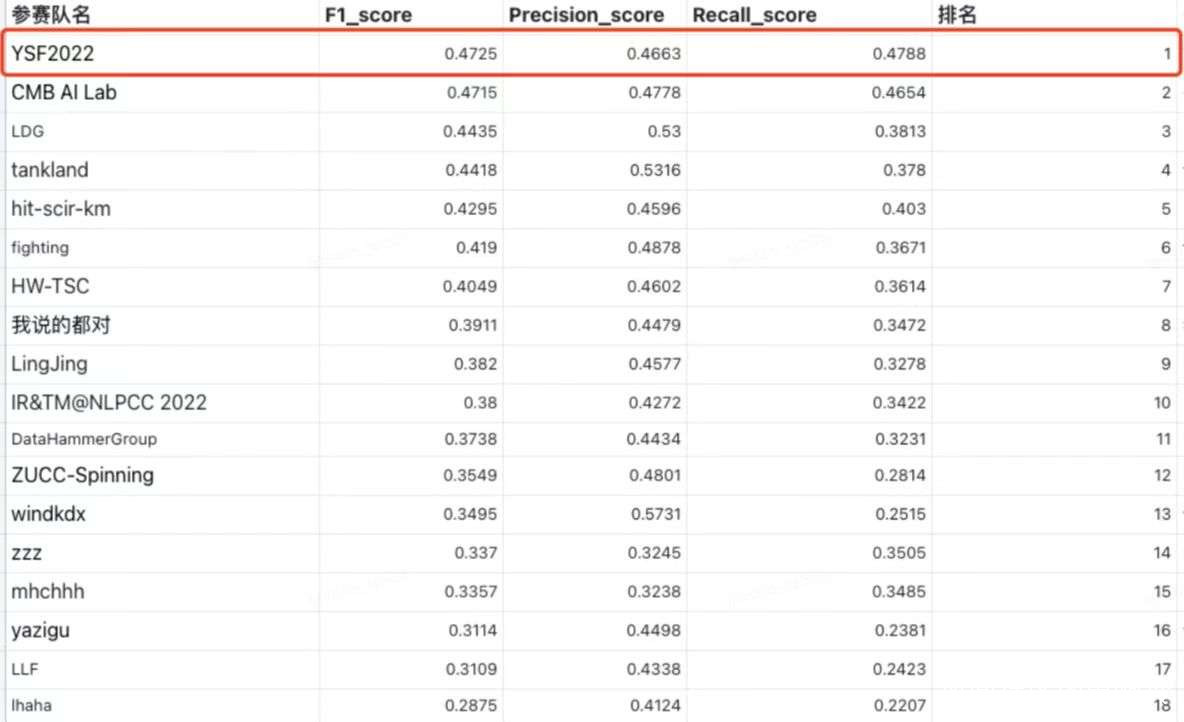Click the yazigu team cell
Viewport: 1184px width, 722px height.
[x=41, y=630]
